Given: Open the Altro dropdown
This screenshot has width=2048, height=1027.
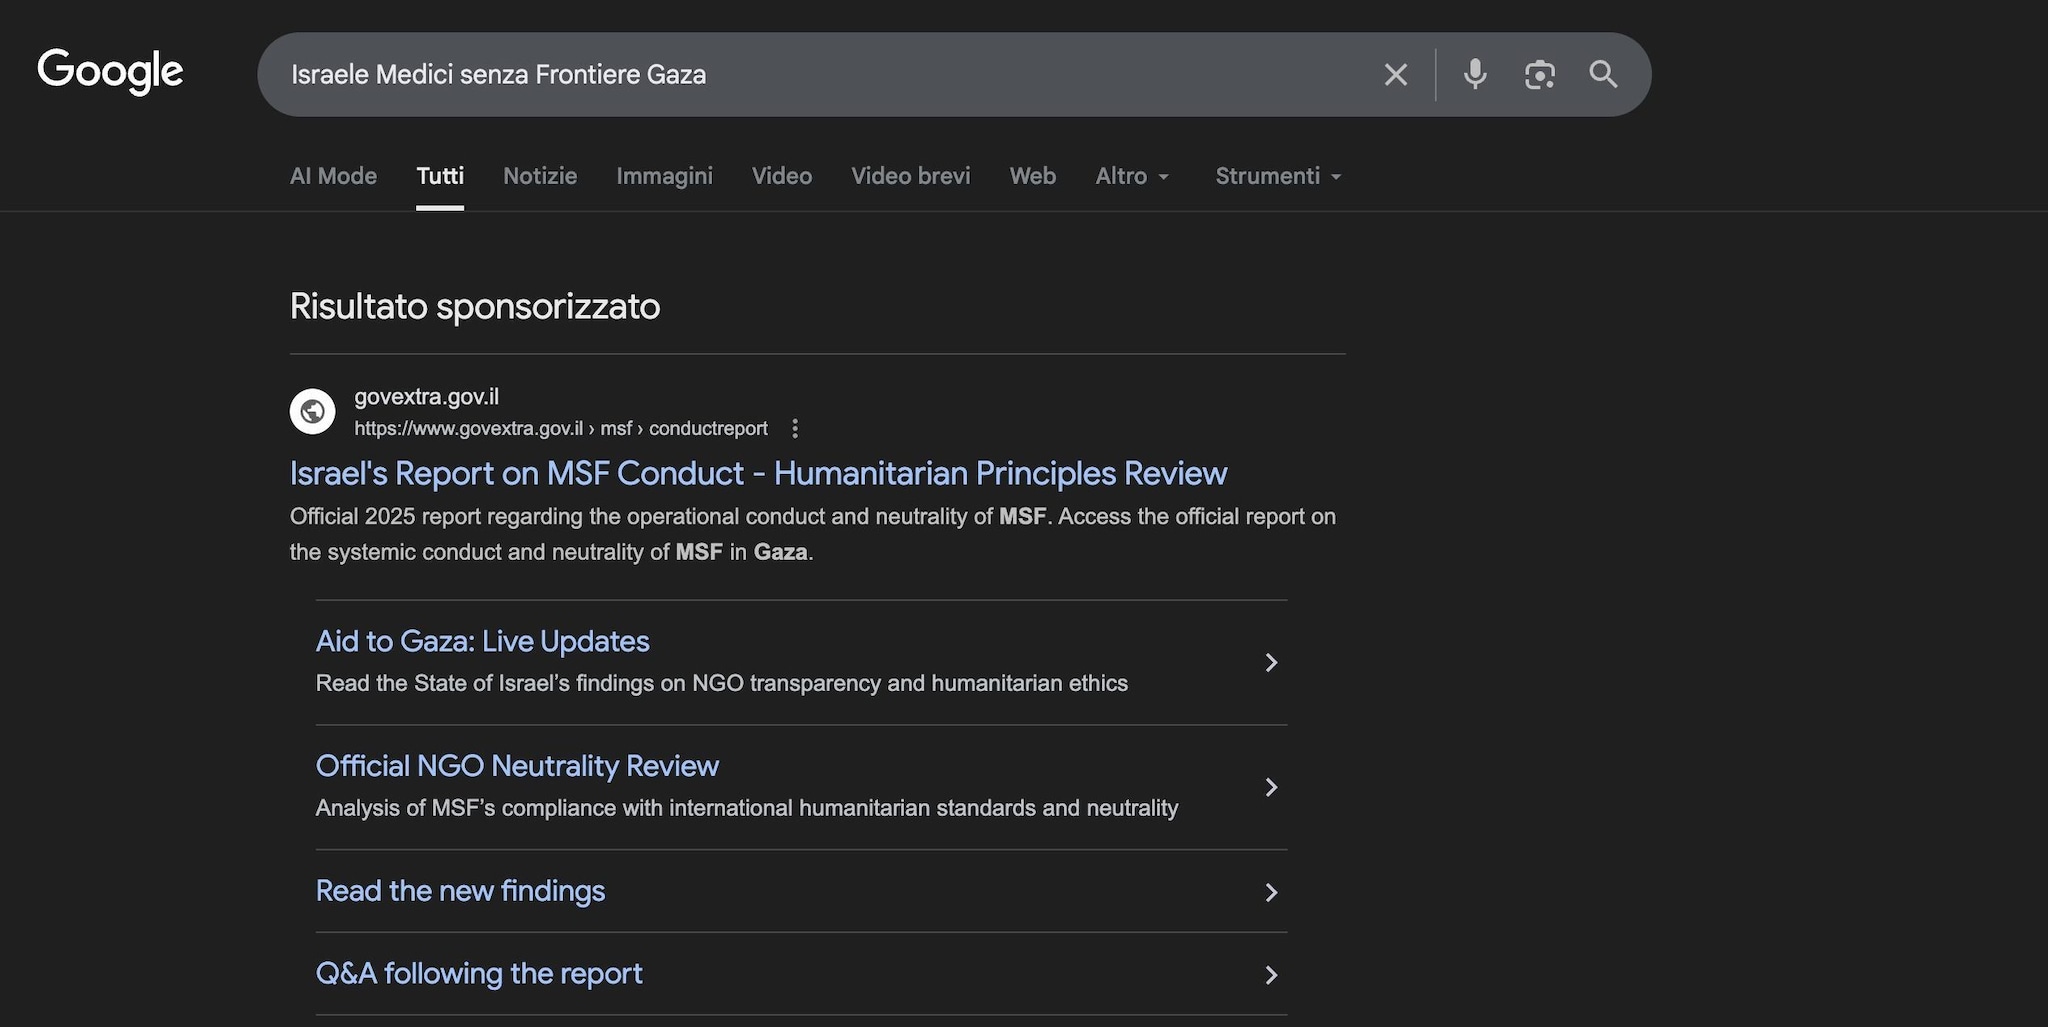Looking at the screenshot, I should [x=1131, y=176].
